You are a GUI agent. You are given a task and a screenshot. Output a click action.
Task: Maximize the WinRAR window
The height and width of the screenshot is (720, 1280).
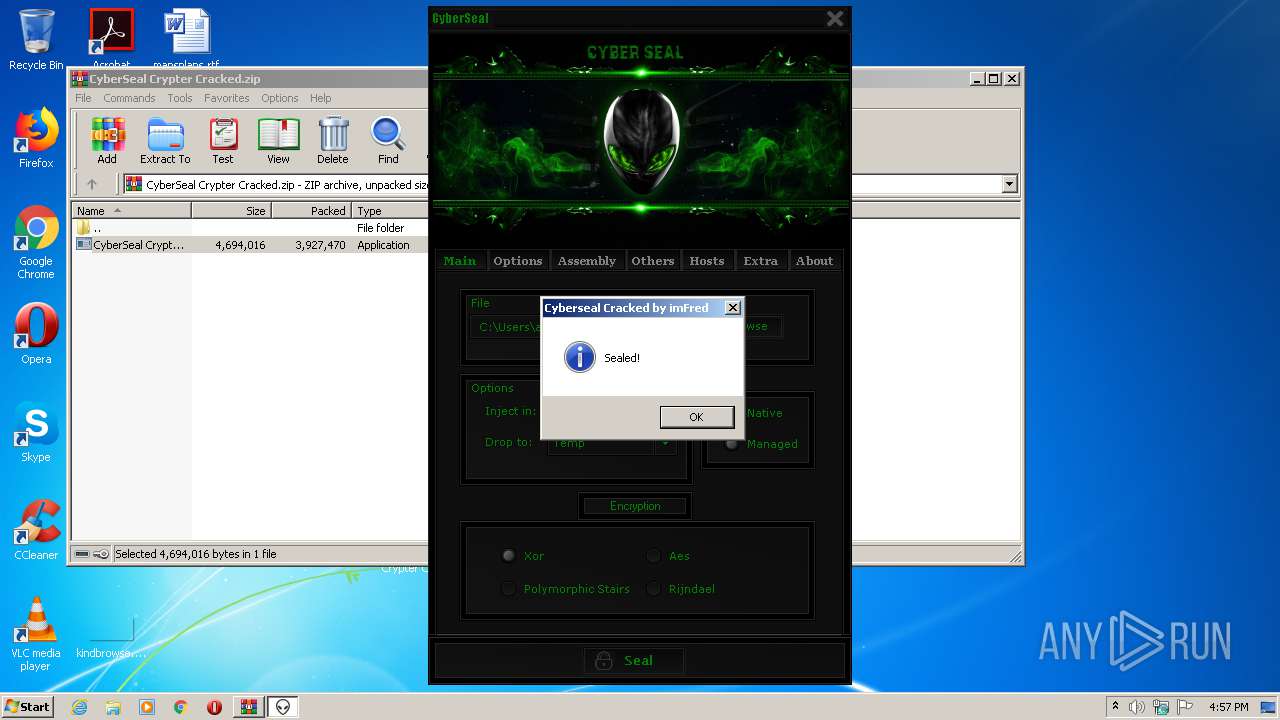[993, 78]
